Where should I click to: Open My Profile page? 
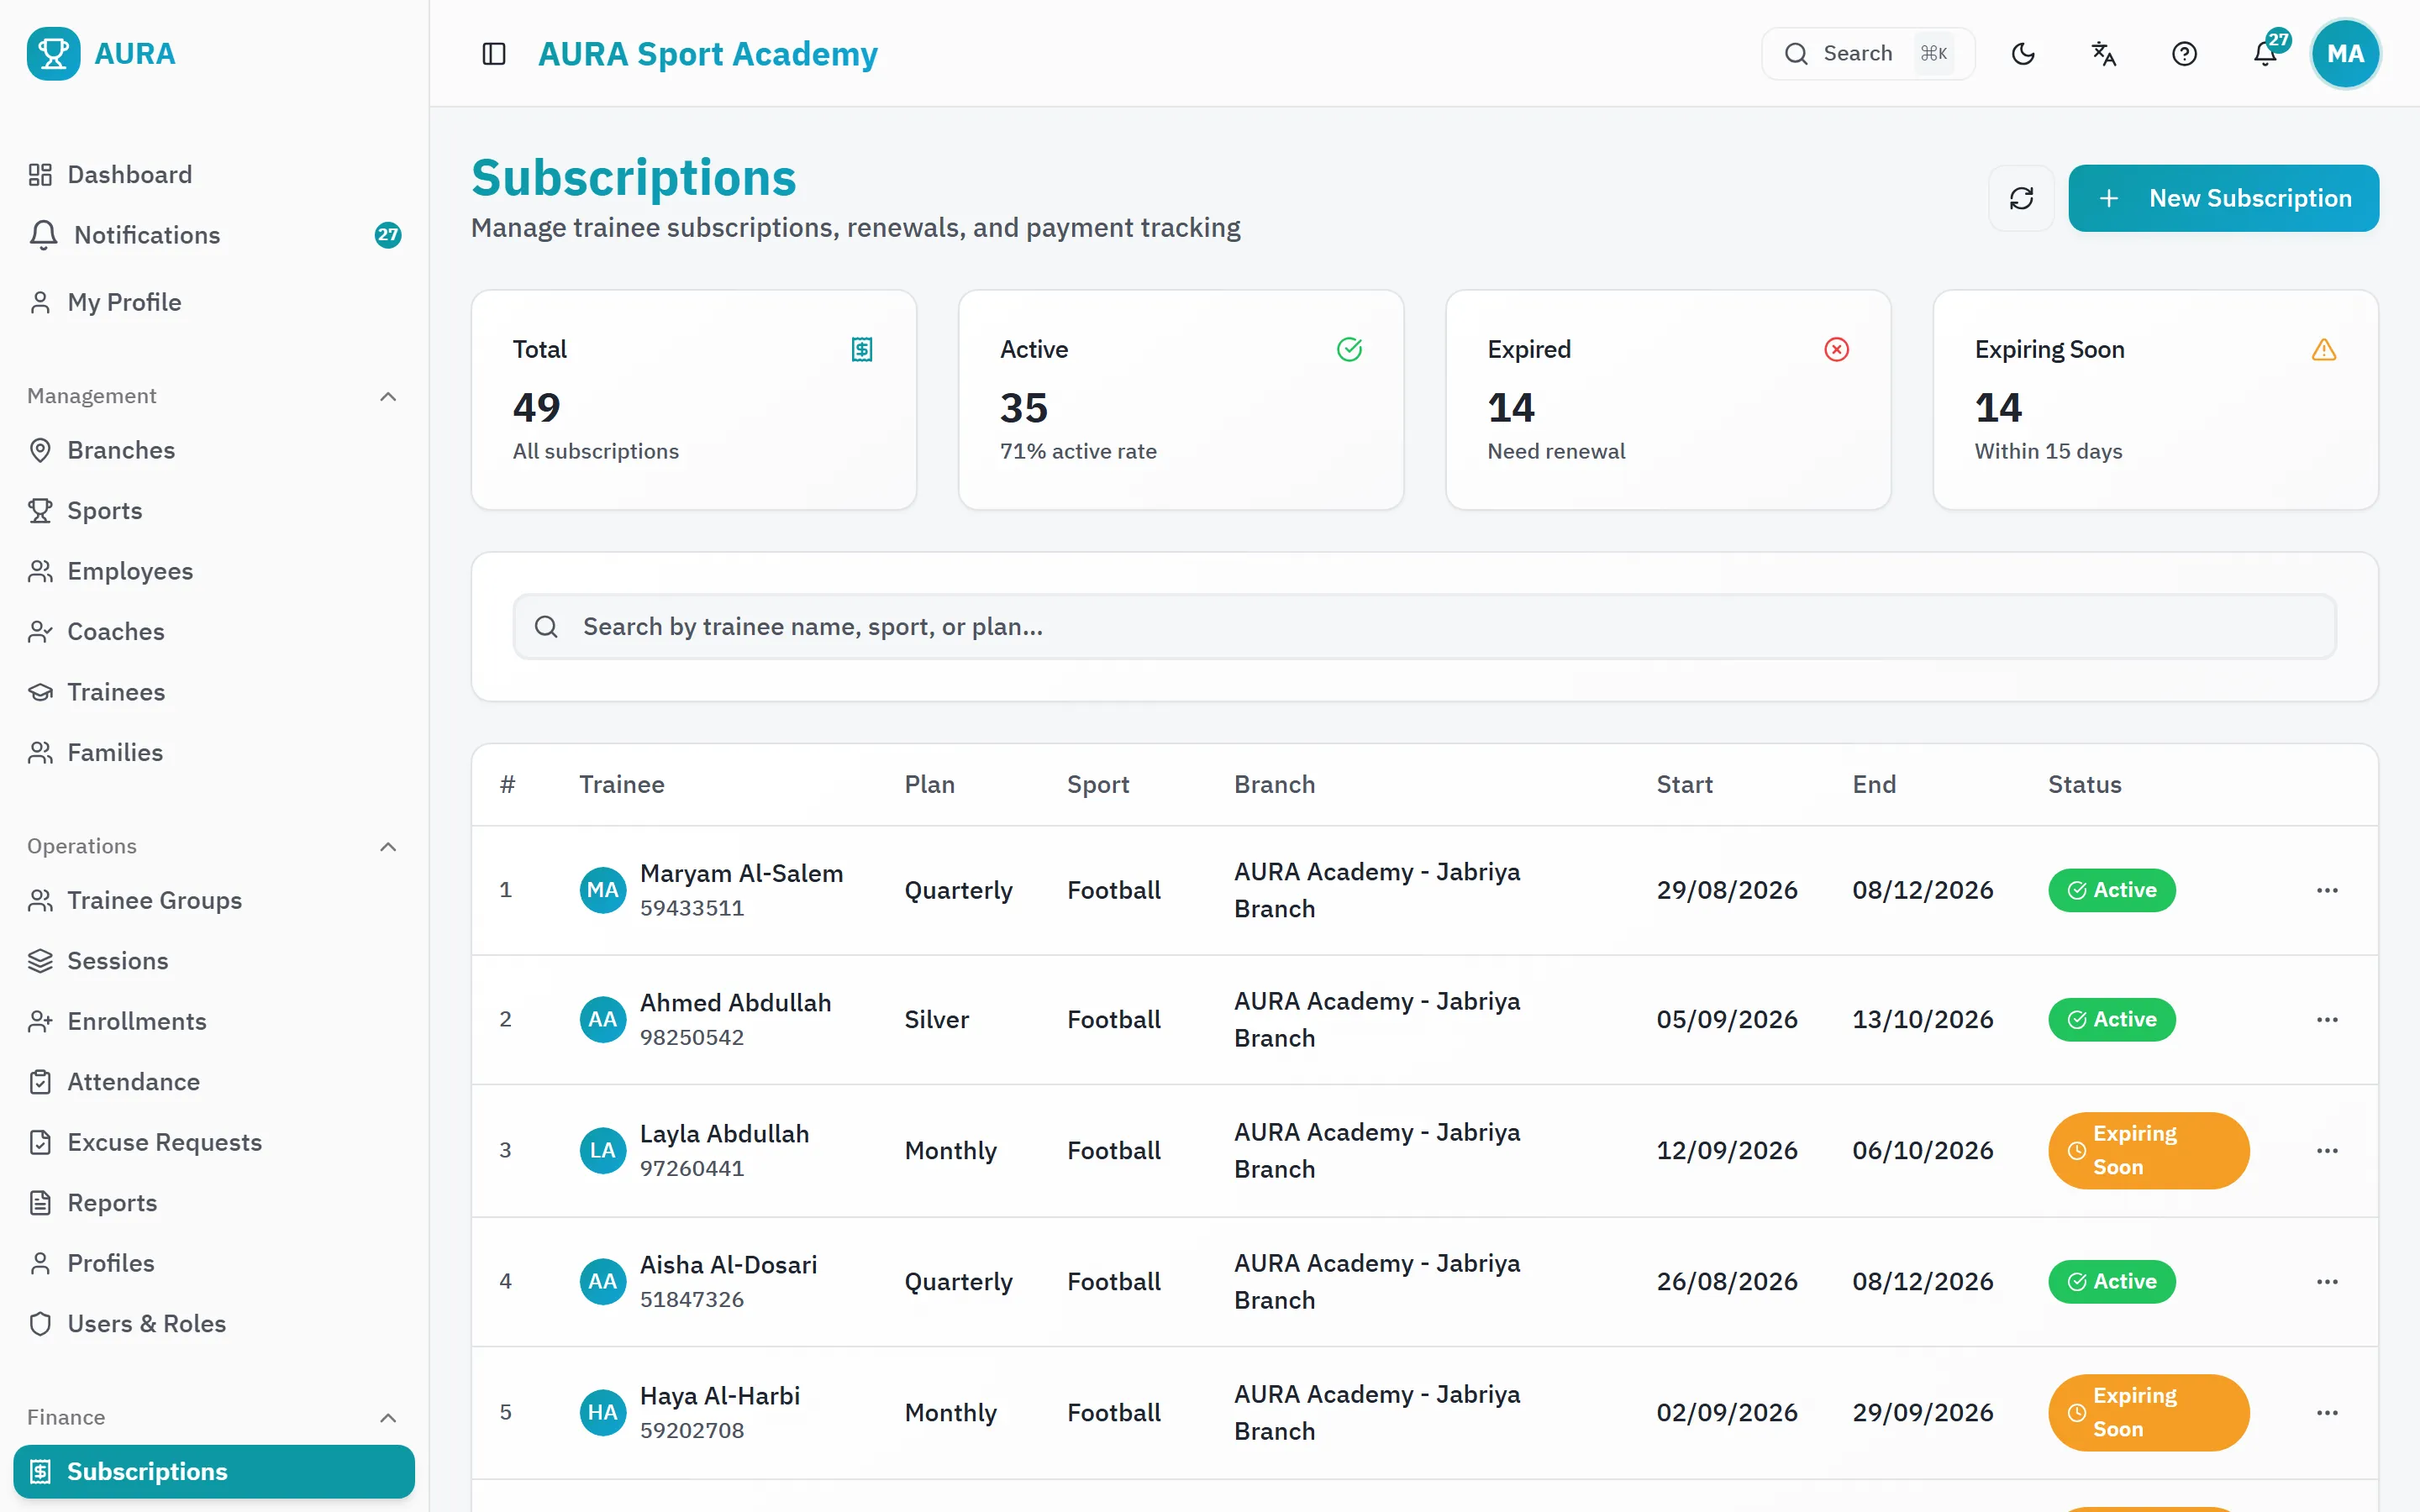pyautogui.click(x=214, y=302)
